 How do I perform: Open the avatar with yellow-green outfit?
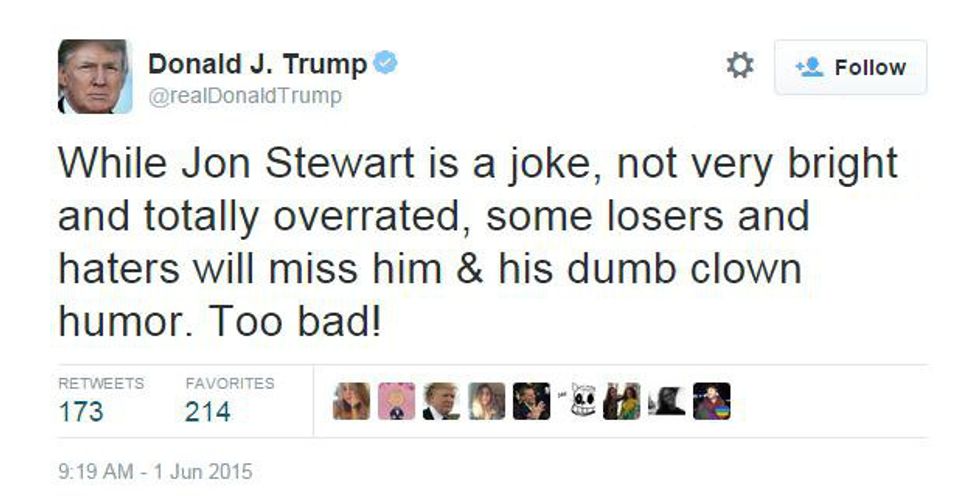tap(622, 401)
